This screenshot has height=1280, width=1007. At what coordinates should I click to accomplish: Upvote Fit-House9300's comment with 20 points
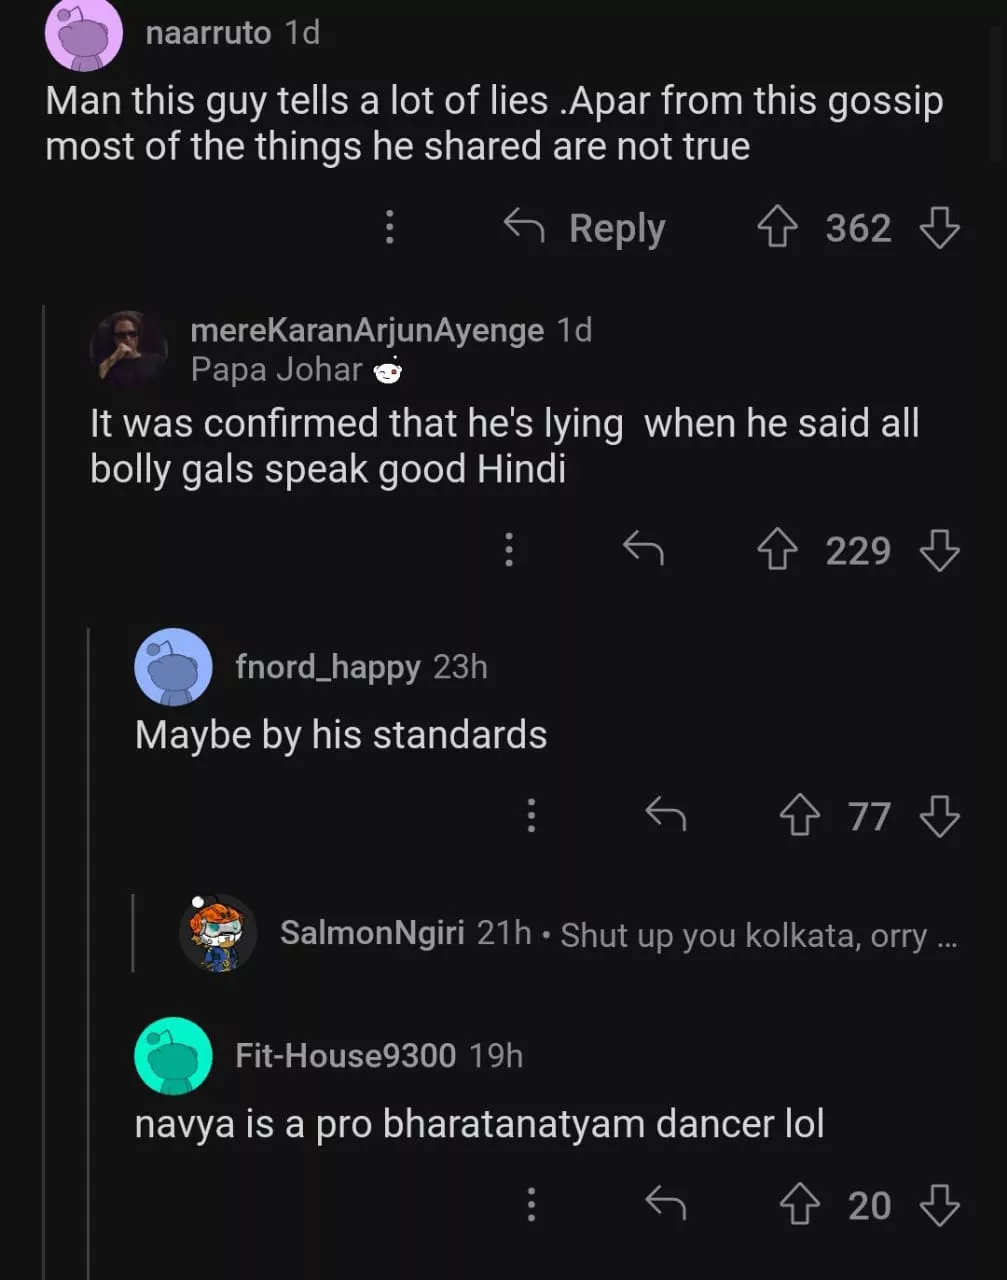[x=799, y=1205]
